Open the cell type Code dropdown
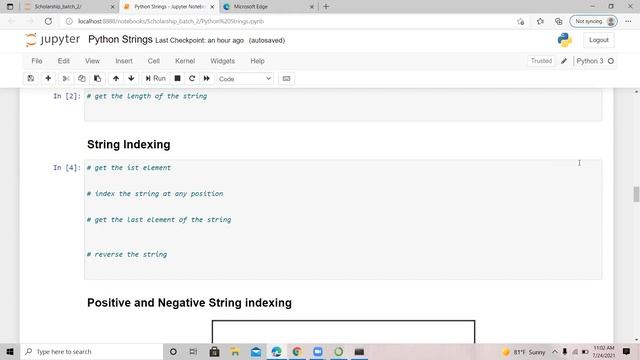 click(245, 79)
